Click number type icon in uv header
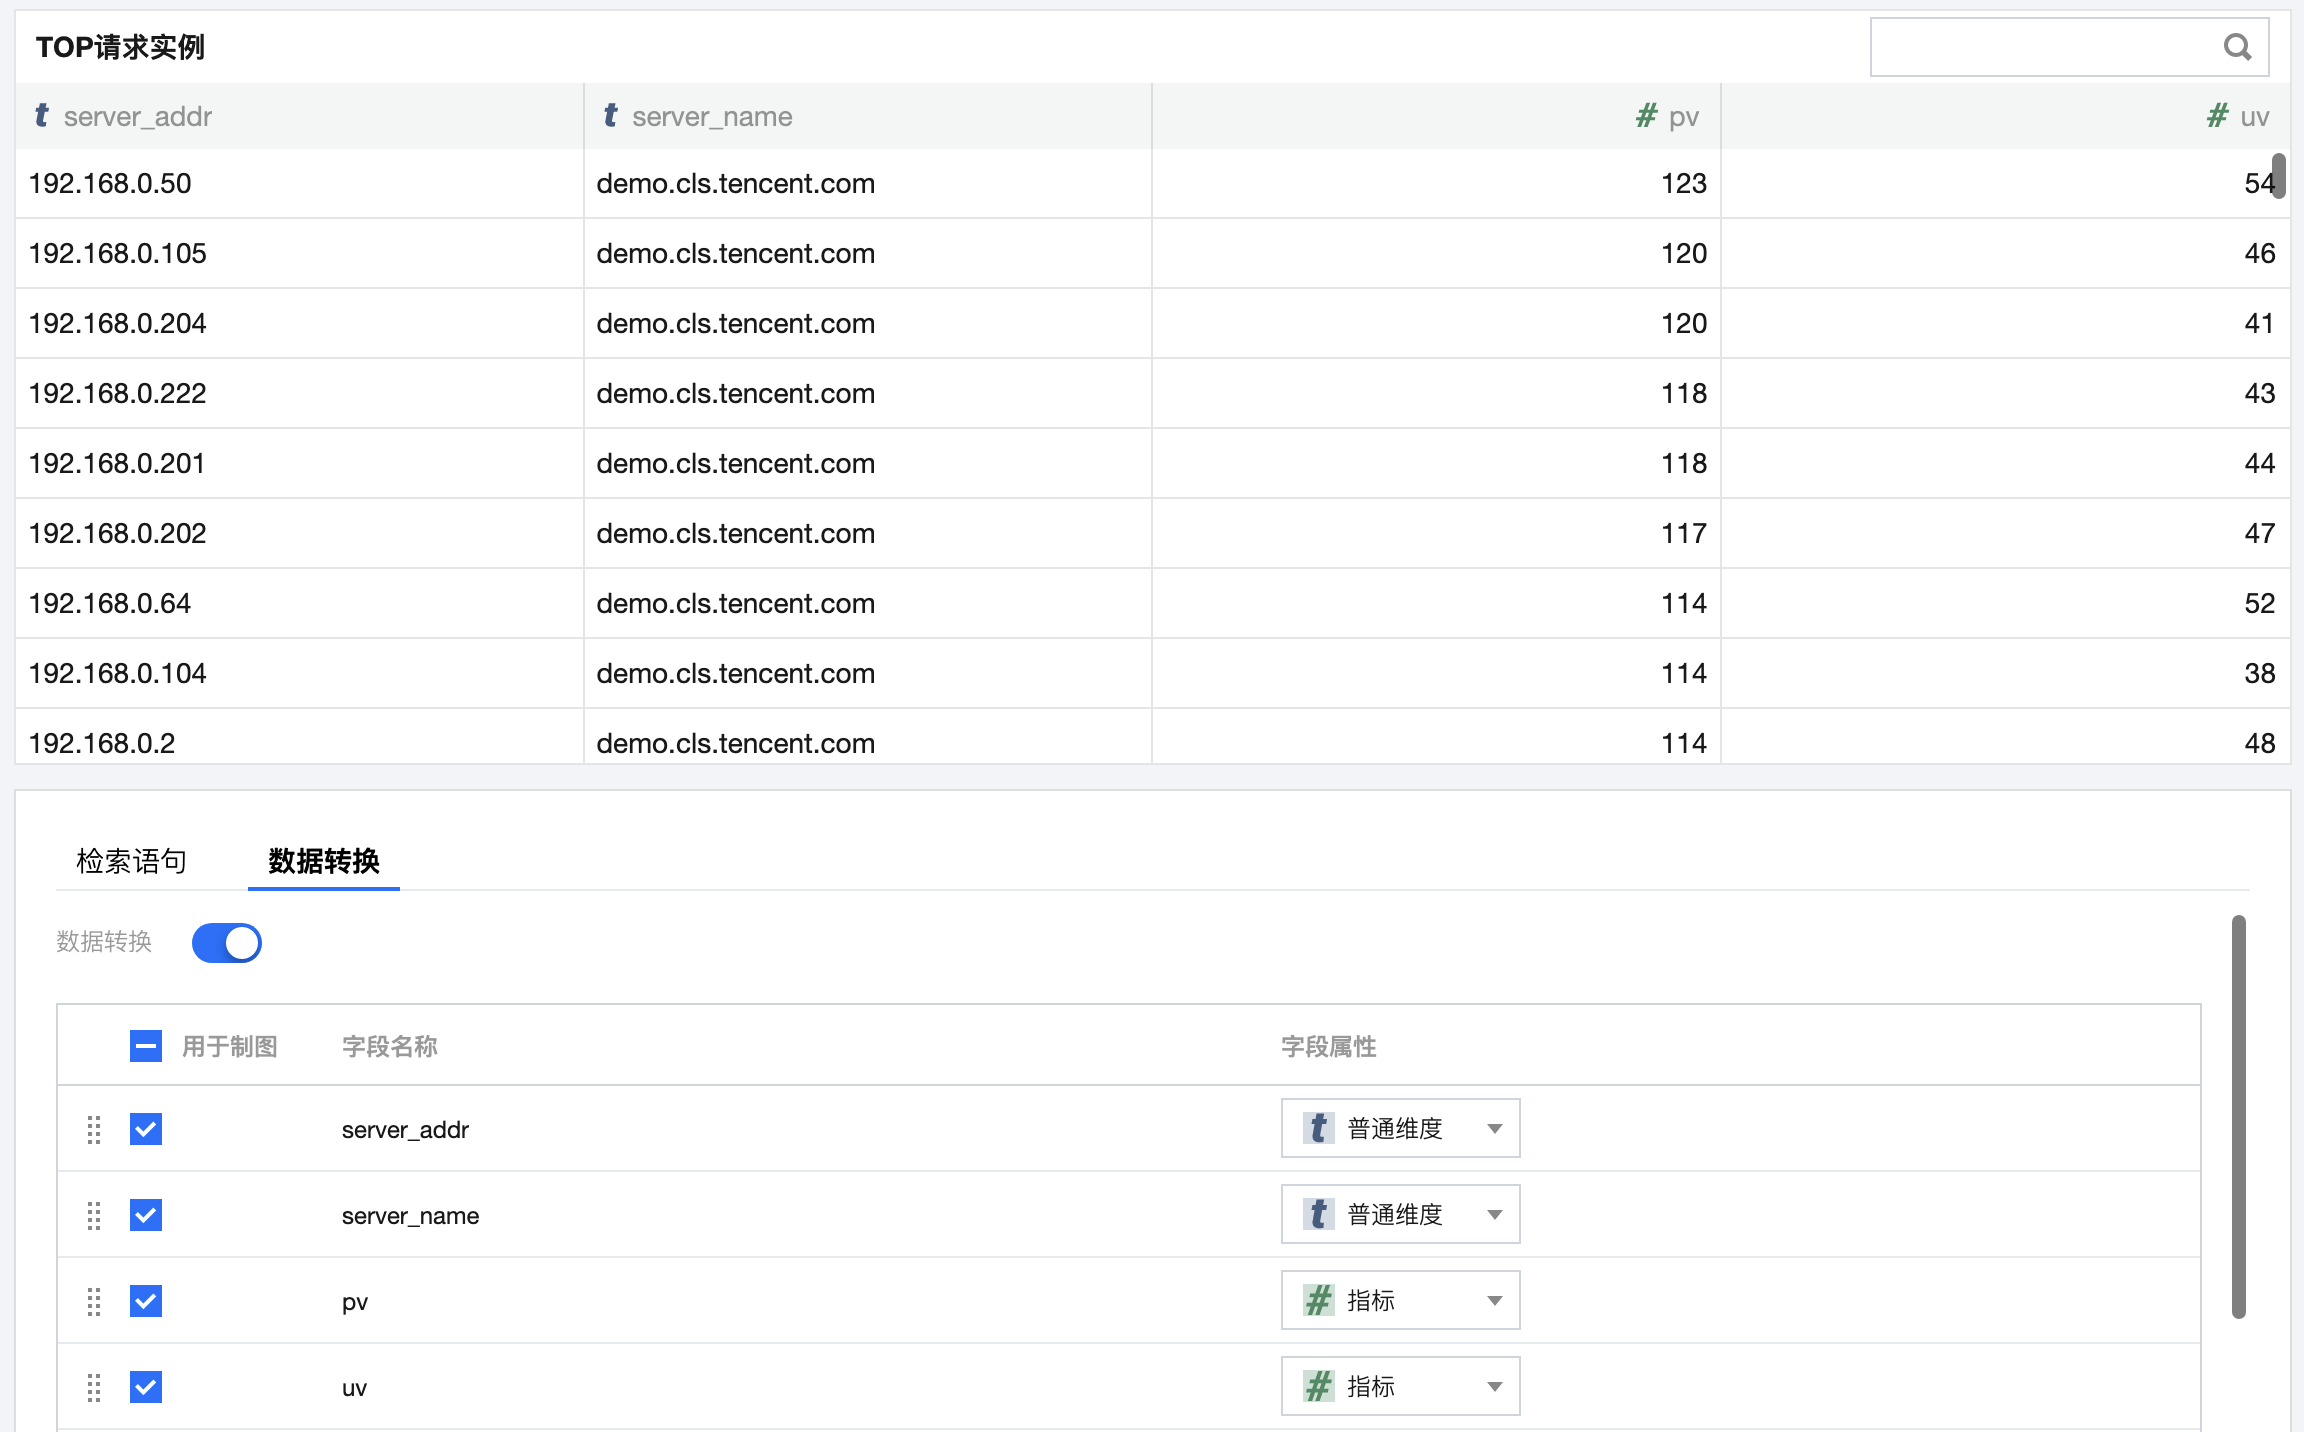This screenshot has height=1432, width=2304. click(2217, 116)
